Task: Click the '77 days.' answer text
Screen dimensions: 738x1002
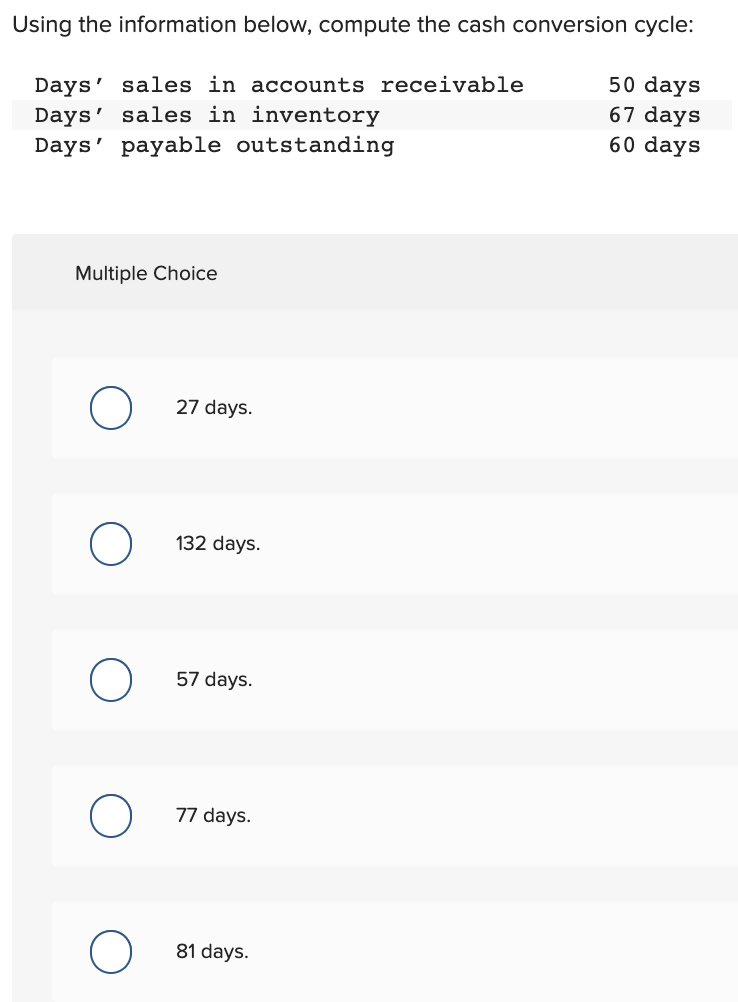Action: point(213,816)
